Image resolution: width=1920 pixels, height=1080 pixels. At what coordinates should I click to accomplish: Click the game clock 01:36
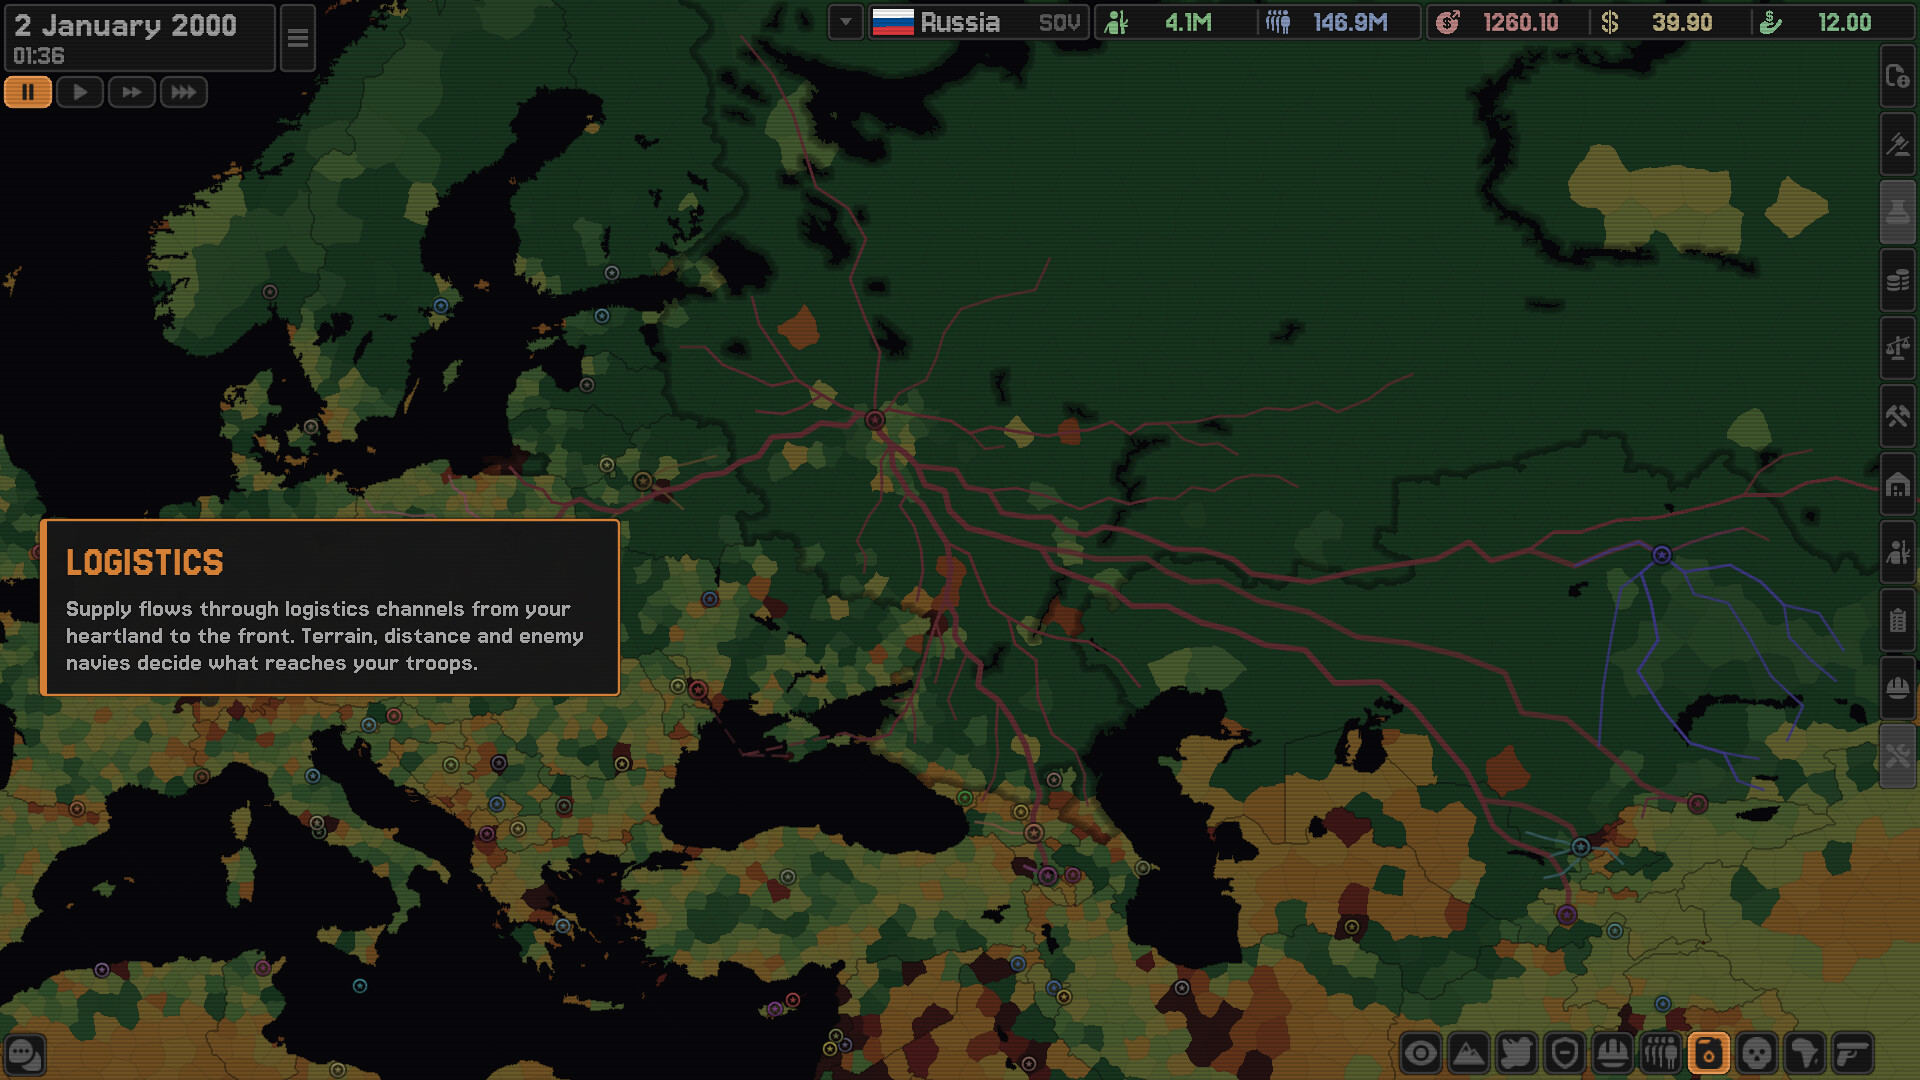pyautogui.click(x=39, y=56)
